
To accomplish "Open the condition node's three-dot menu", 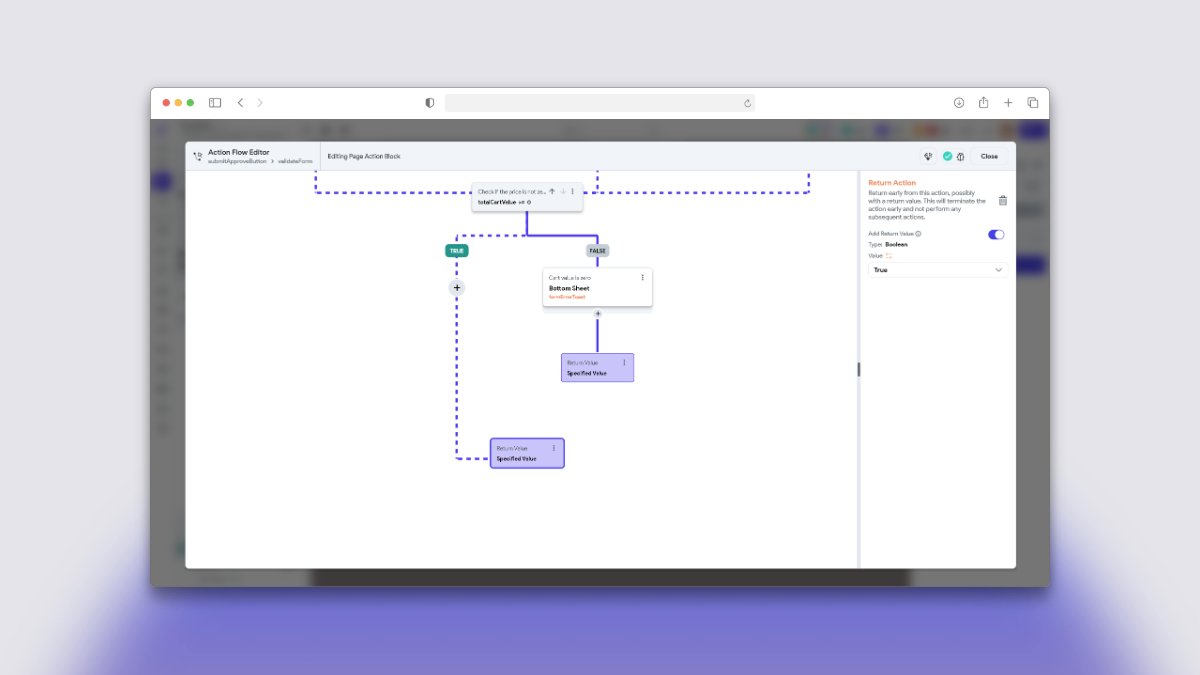I will pyautogui.click(x=572, y=191).
